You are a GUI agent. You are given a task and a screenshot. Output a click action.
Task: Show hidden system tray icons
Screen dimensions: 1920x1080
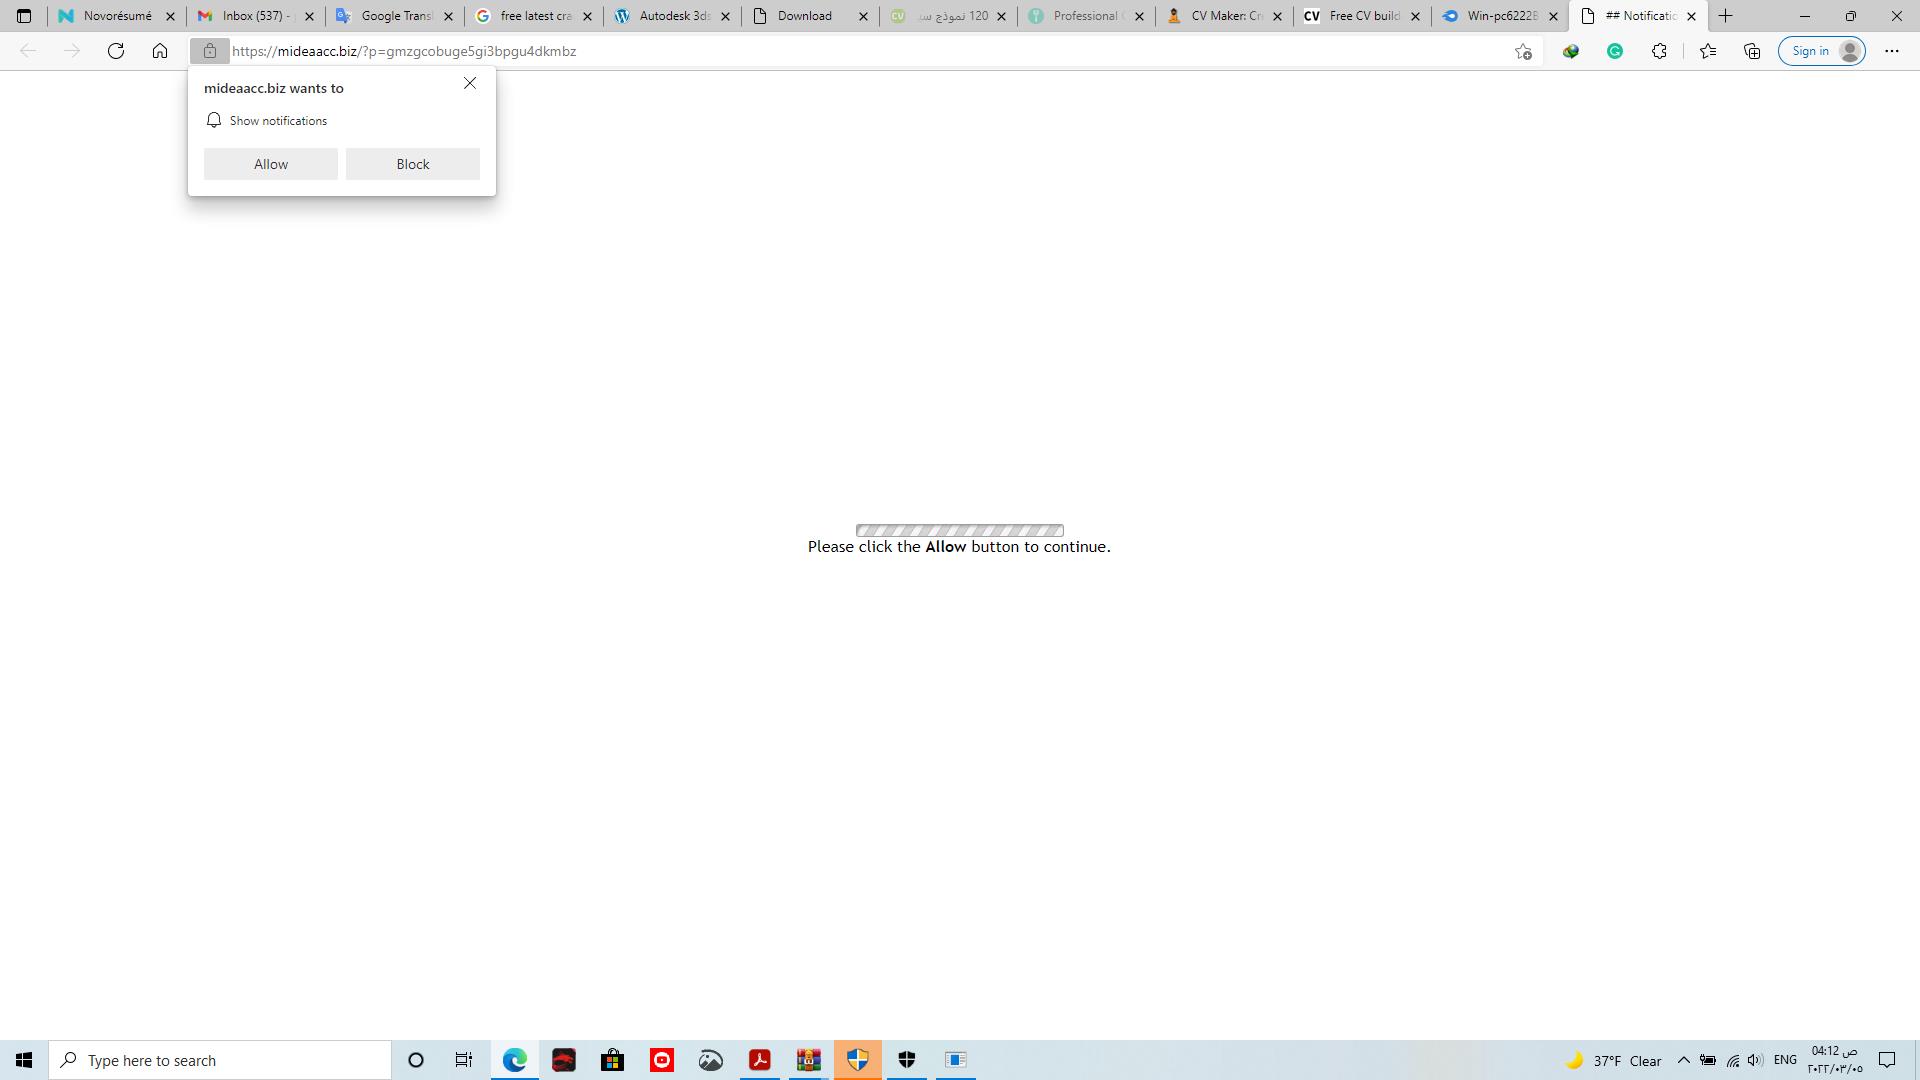tap(1683, 1060)
